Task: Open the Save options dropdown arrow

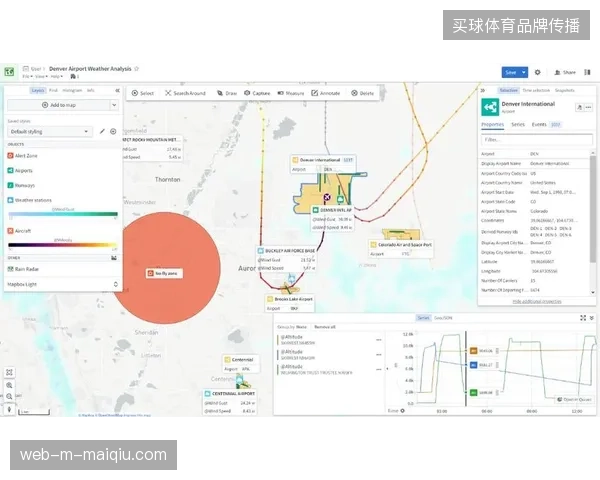Action: pos(524,72)
